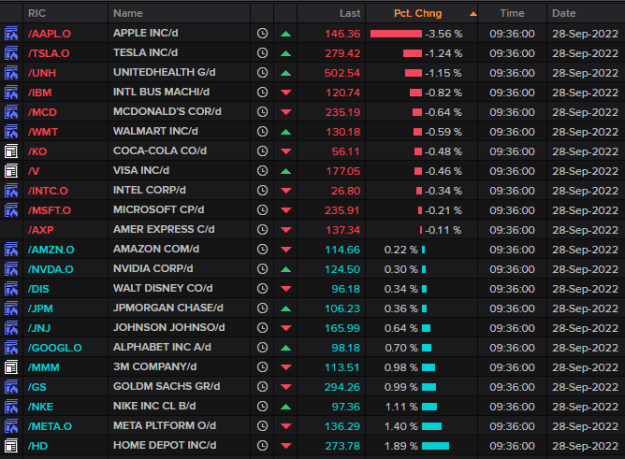Image resolution: width=625 pixels, height=459 pixels.
Task: Sort by the Name column header
Action: (128, 13)
